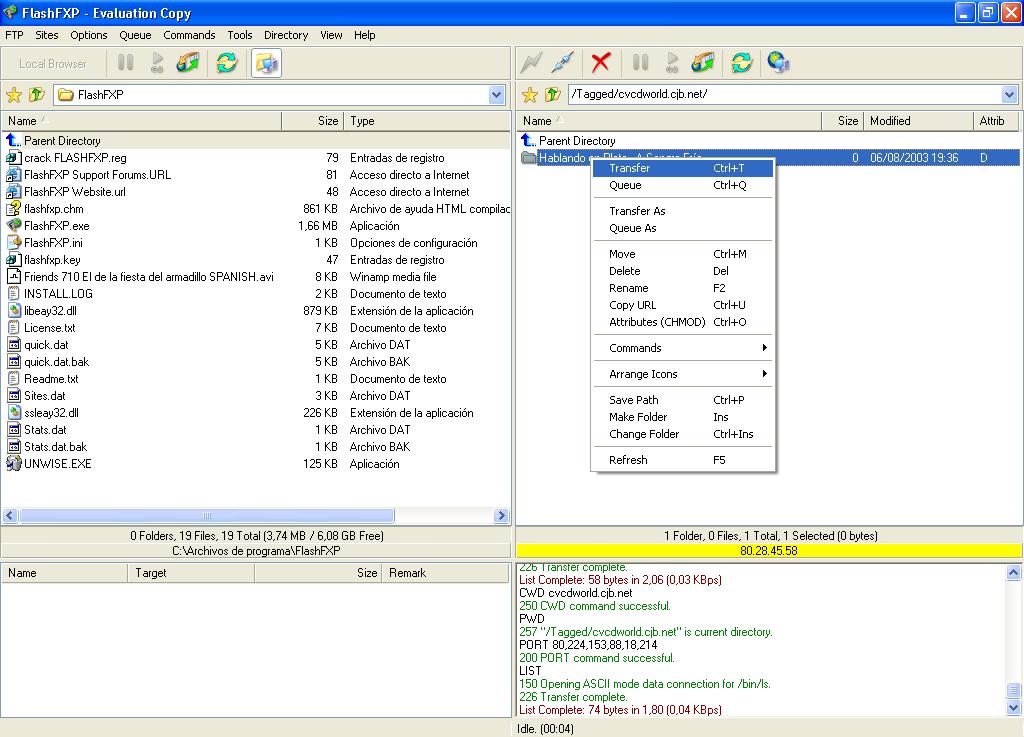Open the Queue menu in menu bar
The height and width of the screenshot is (737, 1024).
coord(135,35)
